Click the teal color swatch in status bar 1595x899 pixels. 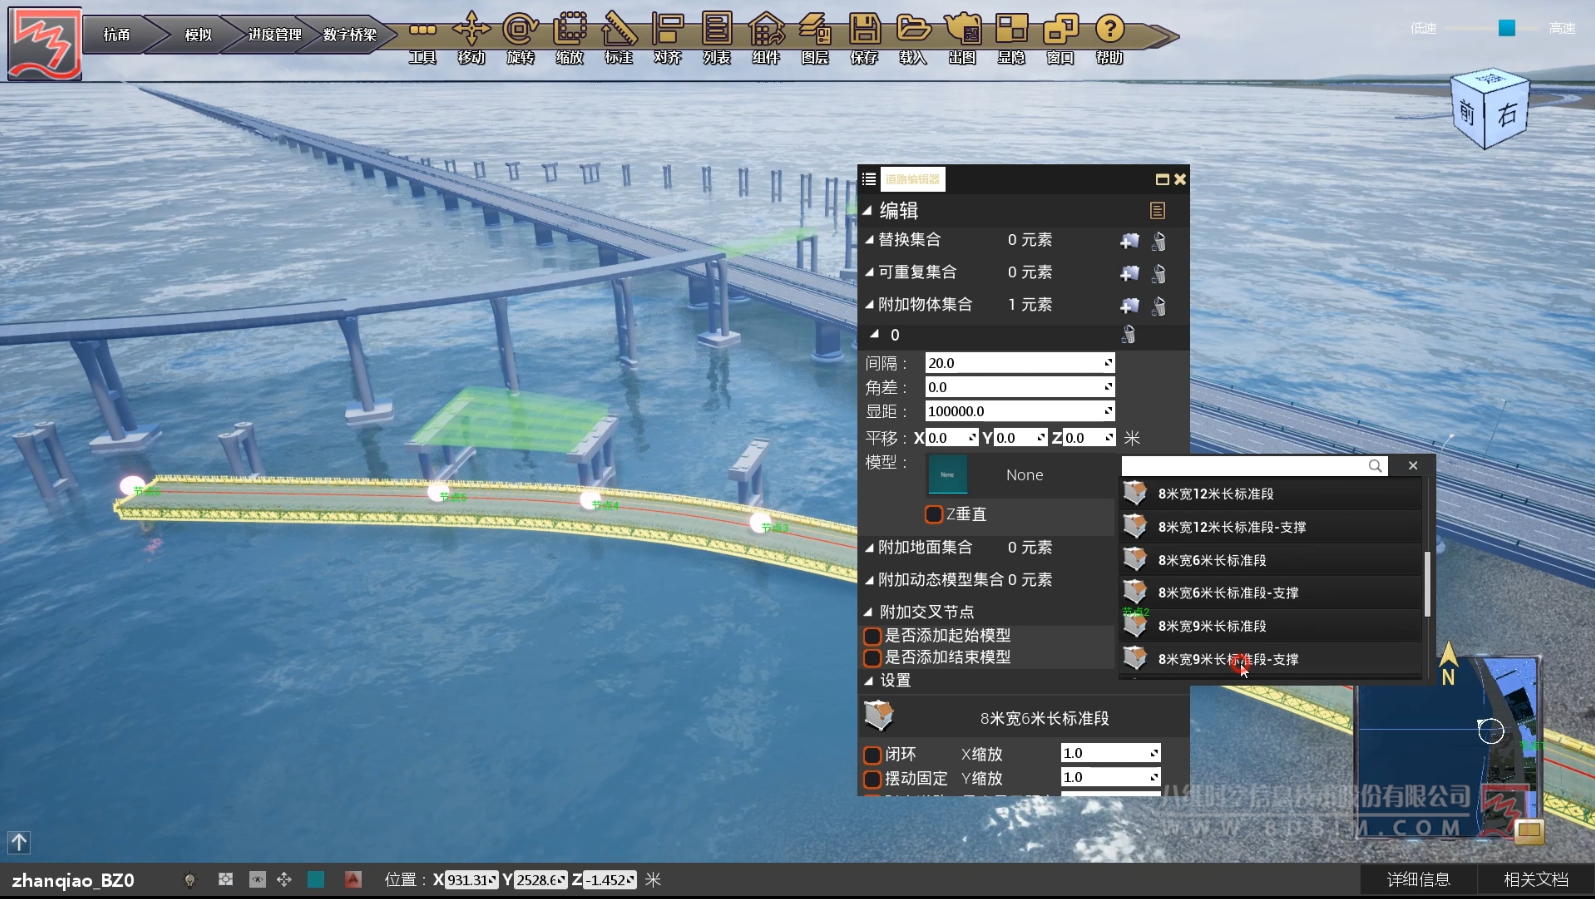coord(316,879)
